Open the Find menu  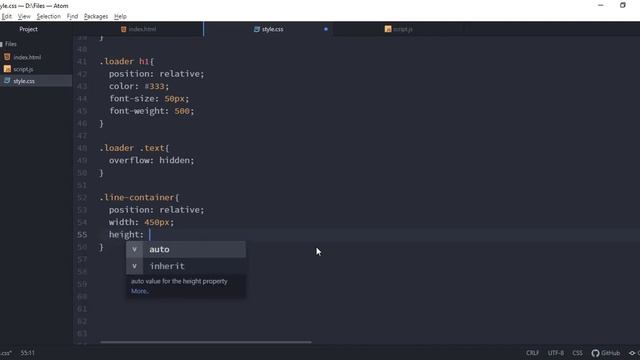[x=72, y=16]
